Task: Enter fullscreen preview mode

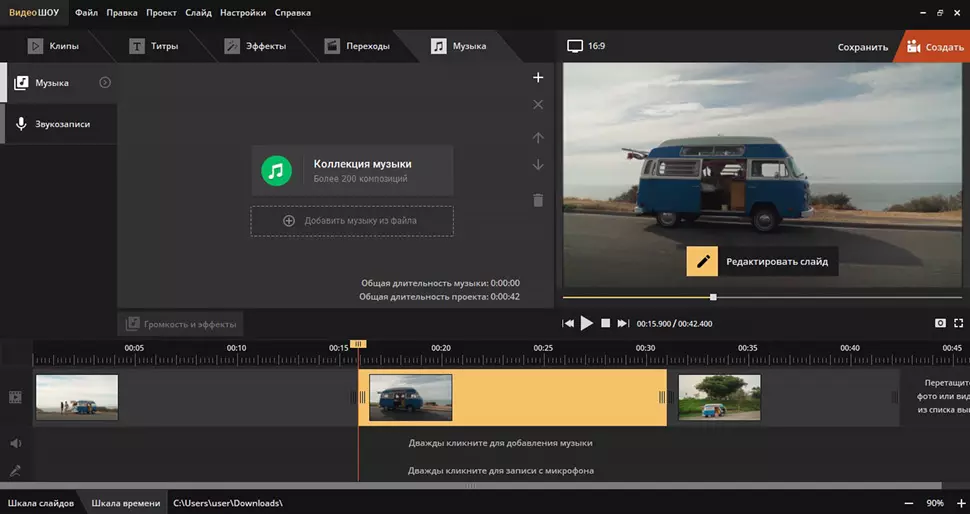Action: pos(959,323)
